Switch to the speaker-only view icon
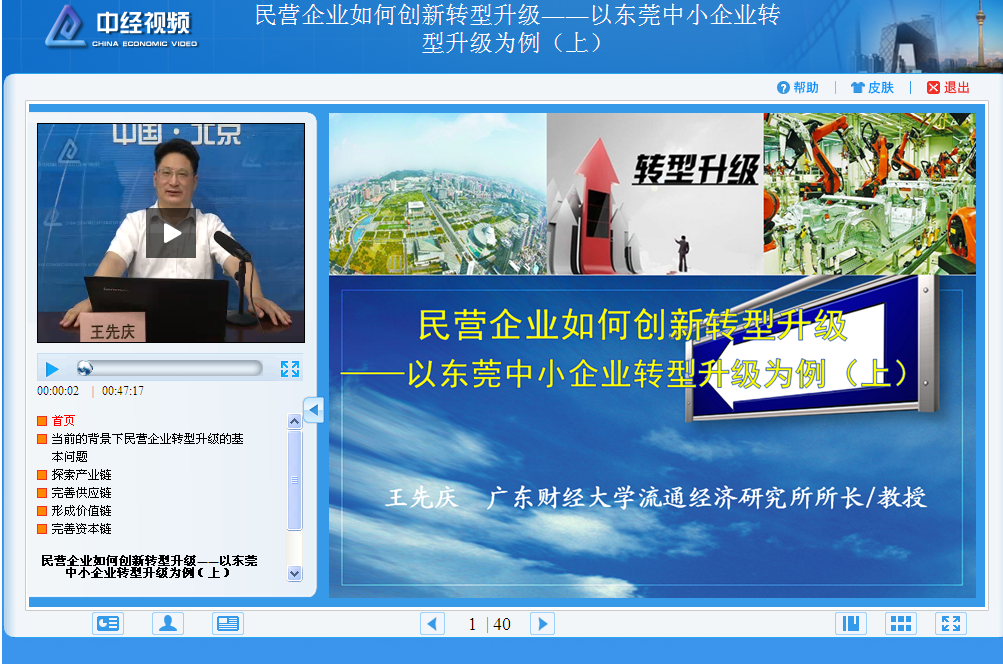The image size is (1003, 664). tap(168, 624)
